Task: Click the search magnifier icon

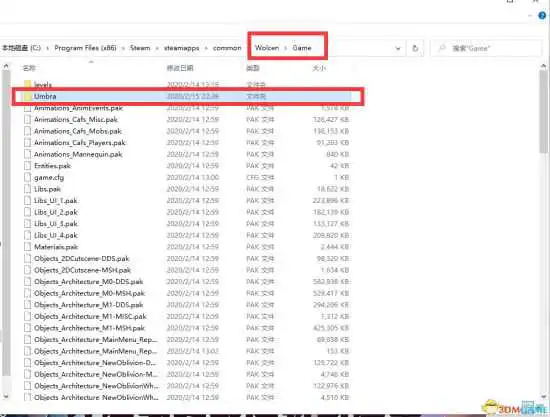Action: tap(442, 48)
